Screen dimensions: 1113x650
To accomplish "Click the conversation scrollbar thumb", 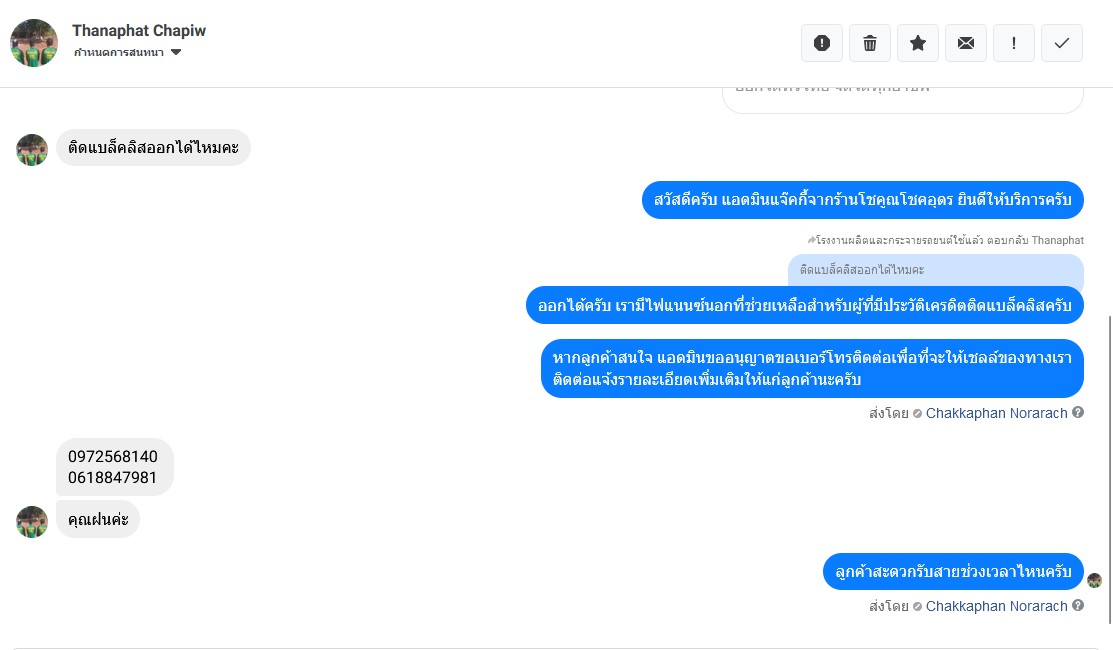I will (x=1108, y=468).
